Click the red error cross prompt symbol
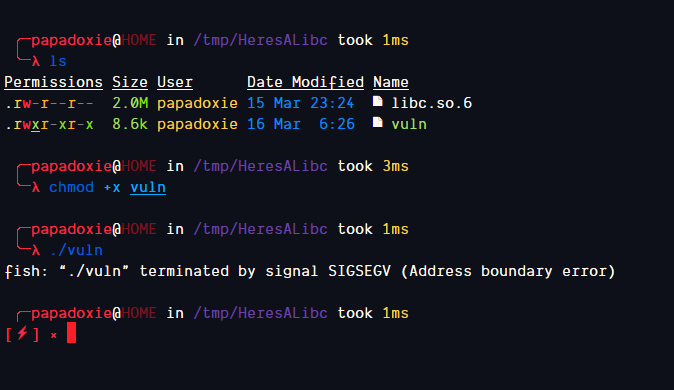This screenshot has height=390, width=674. (x=54, y=335)
